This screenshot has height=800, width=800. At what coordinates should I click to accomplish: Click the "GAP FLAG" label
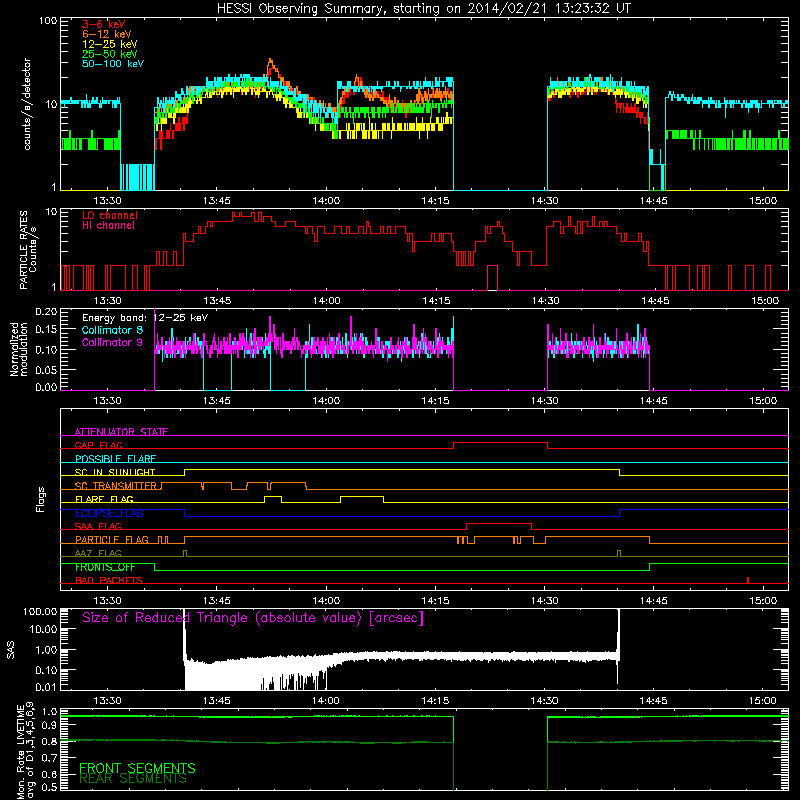point(98,445)
